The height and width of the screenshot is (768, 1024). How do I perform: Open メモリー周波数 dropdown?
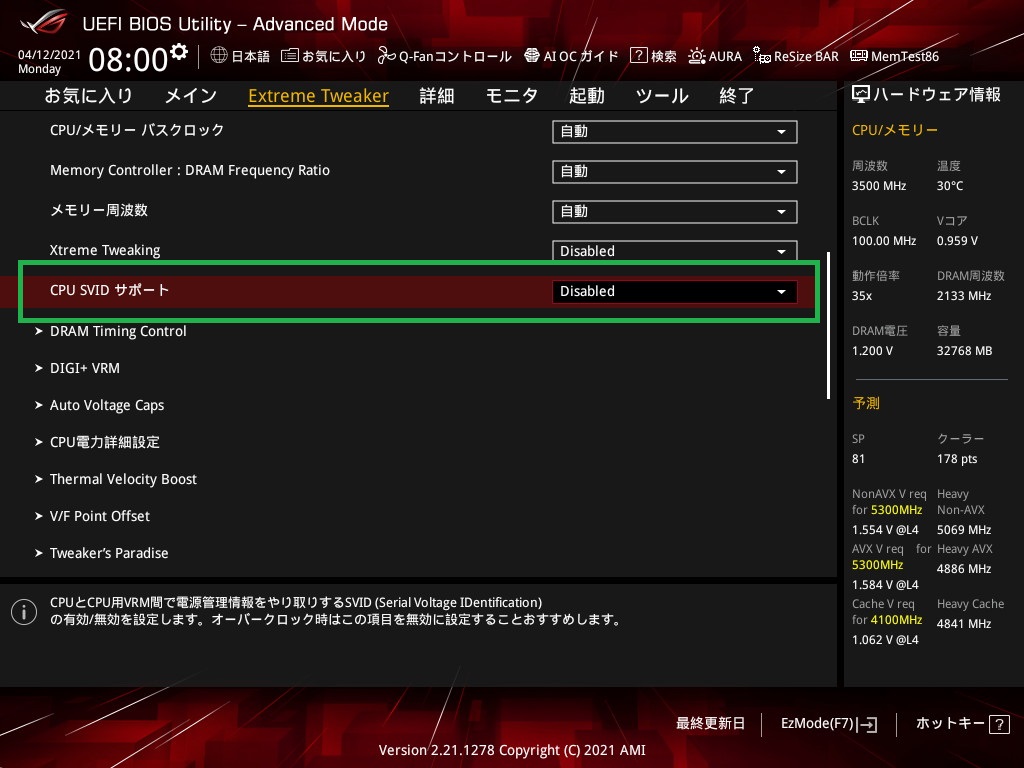pyautogui.click(x=675, y=212)
